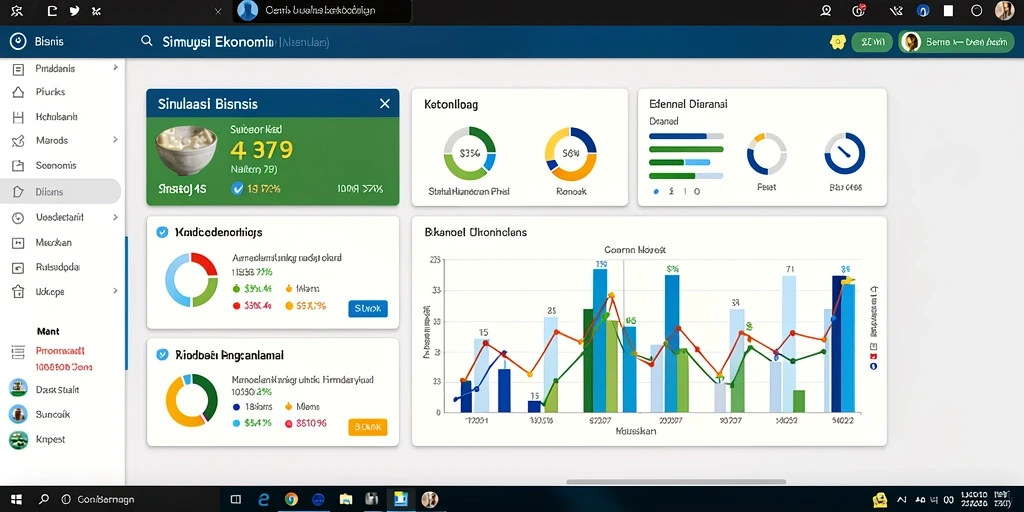This screenshot has width=1024, height=512.
Task: Open Microsoft Edge from the taskbar
Action: (x=264, y=500)
